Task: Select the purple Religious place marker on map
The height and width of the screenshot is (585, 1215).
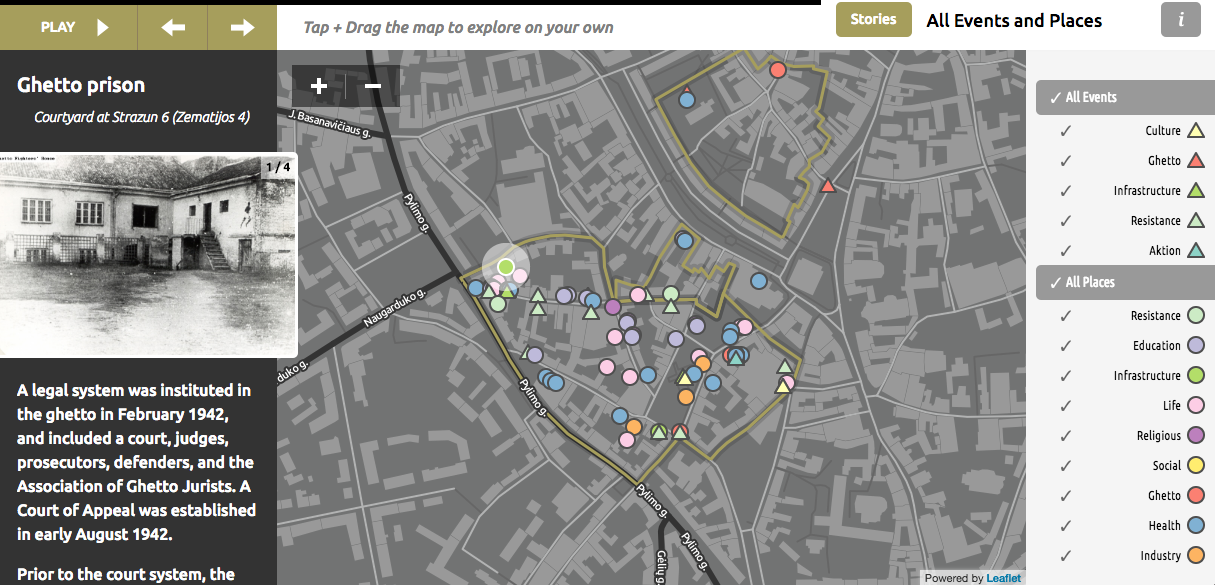Action: tap(613, 307)
